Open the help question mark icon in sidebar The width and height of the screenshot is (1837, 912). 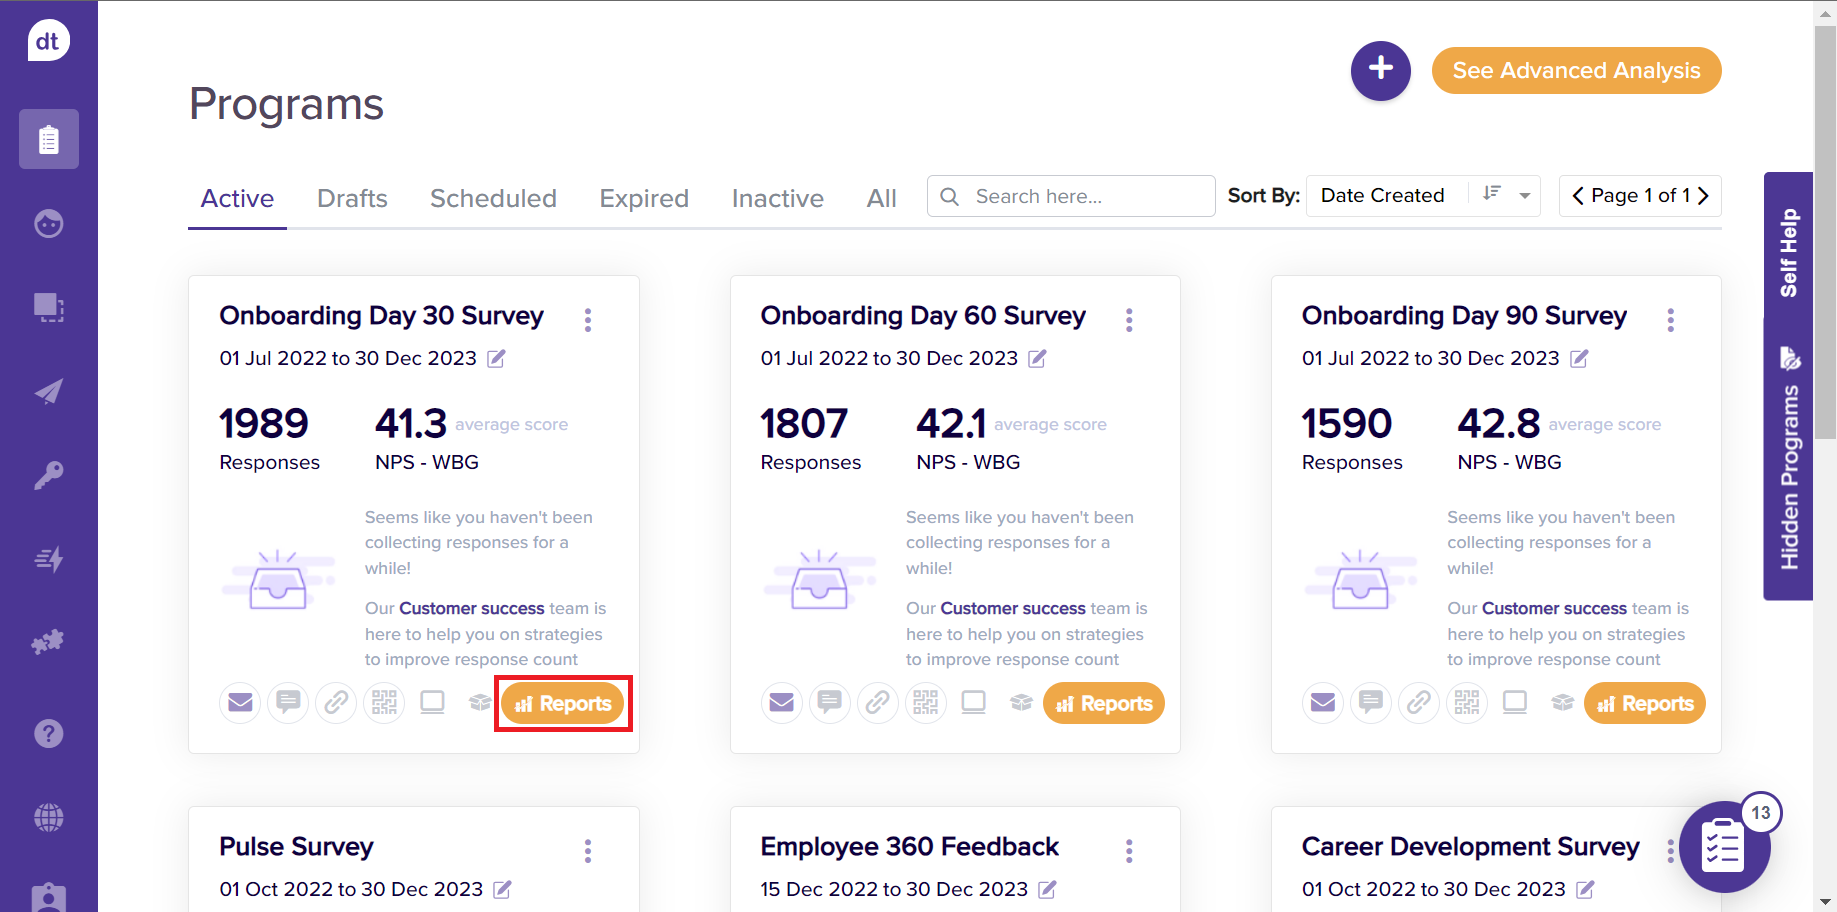[48, 734]
